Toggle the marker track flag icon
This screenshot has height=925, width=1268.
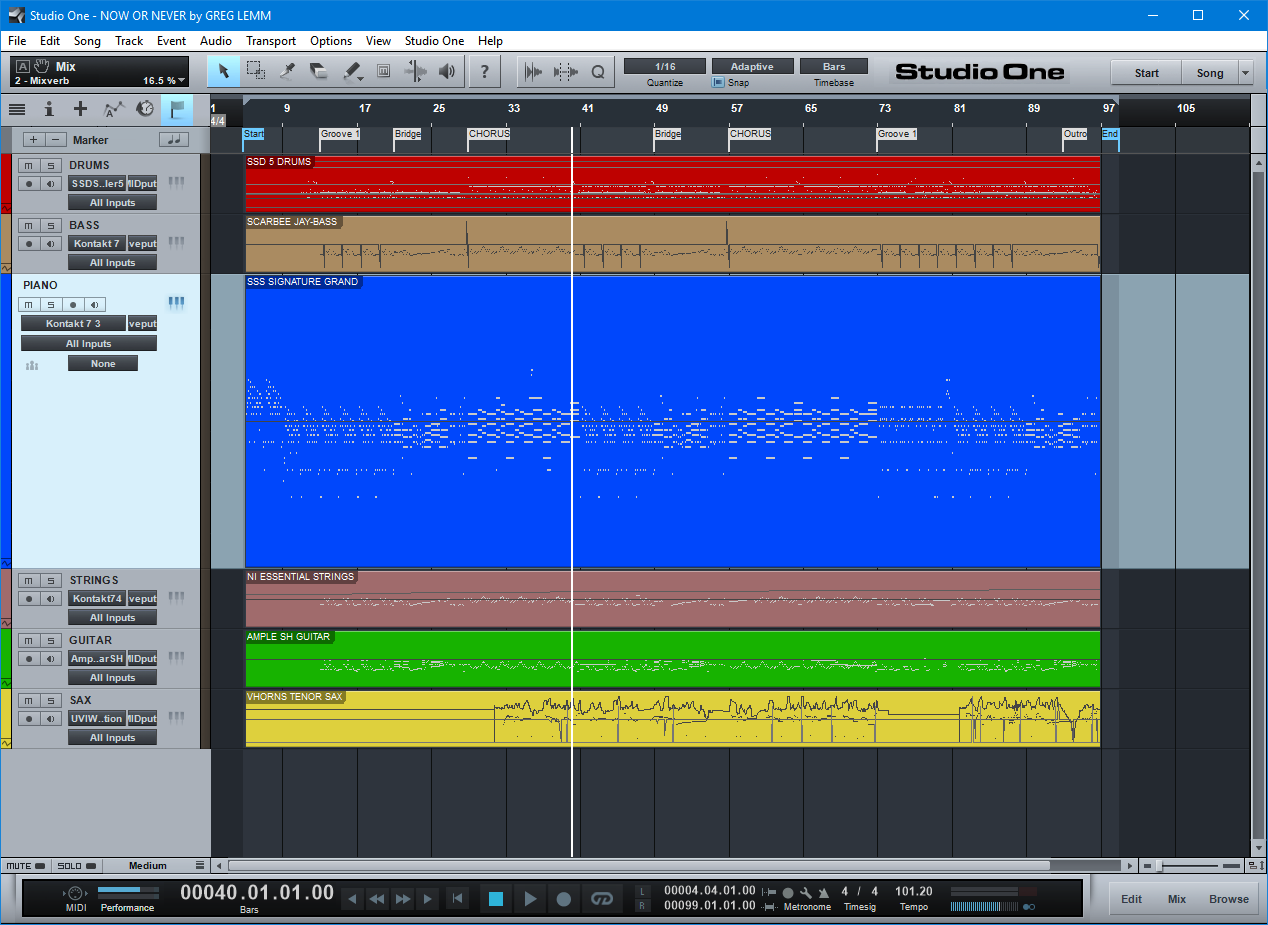pos(177,109)
